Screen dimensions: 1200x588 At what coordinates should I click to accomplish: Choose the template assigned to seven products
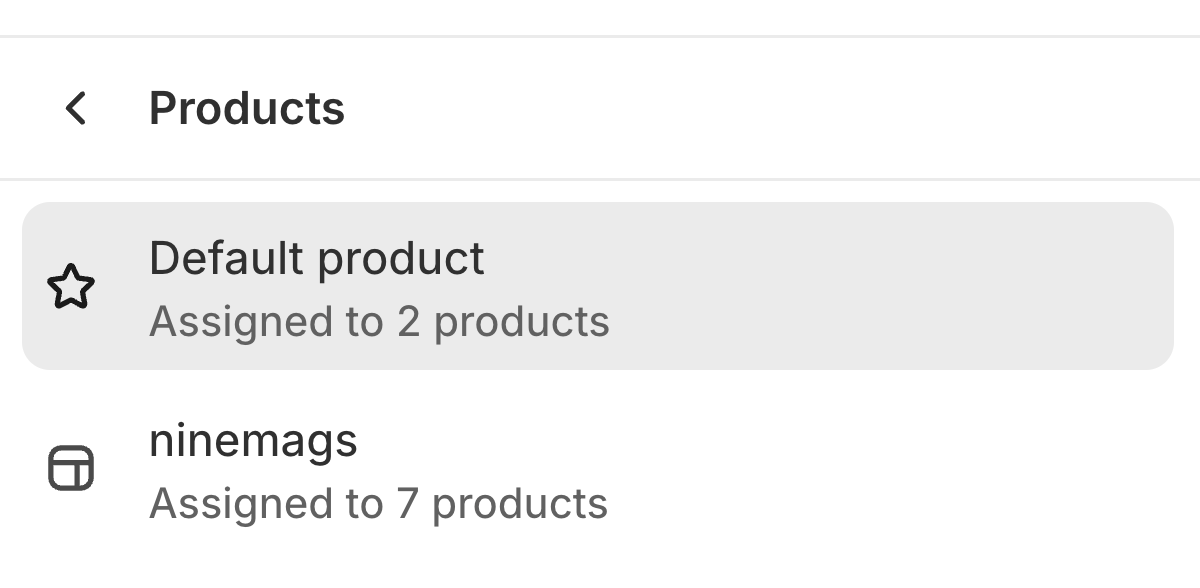tap(597, 470)
